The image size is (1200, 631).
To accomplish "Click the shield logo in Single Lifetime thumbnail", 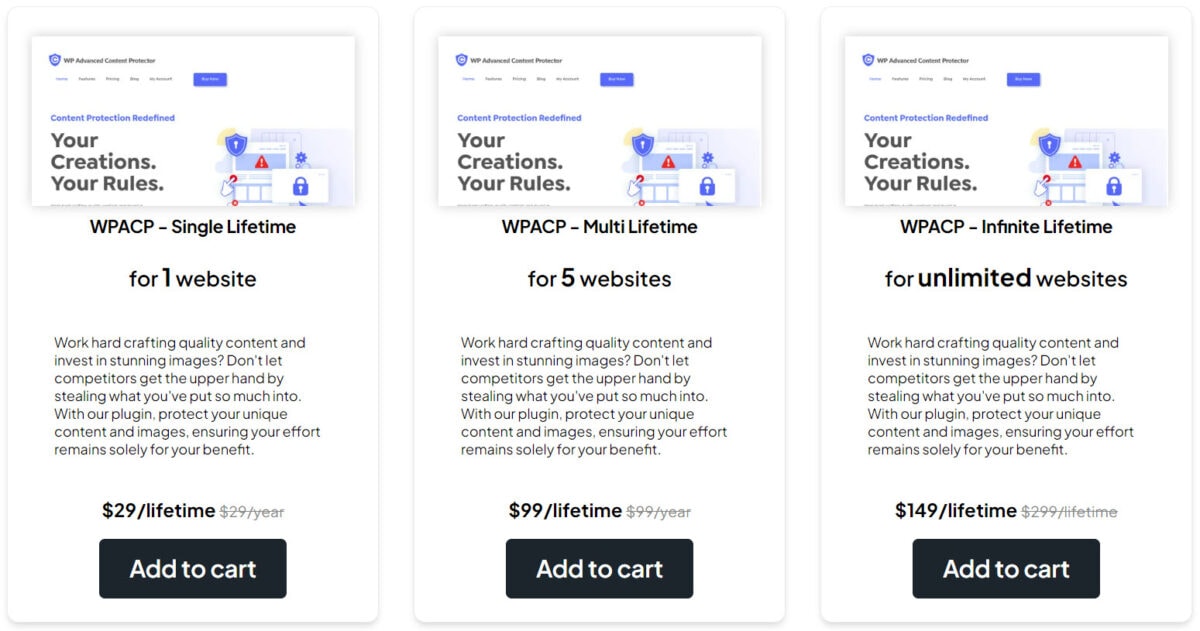I will tap(55, 59).
